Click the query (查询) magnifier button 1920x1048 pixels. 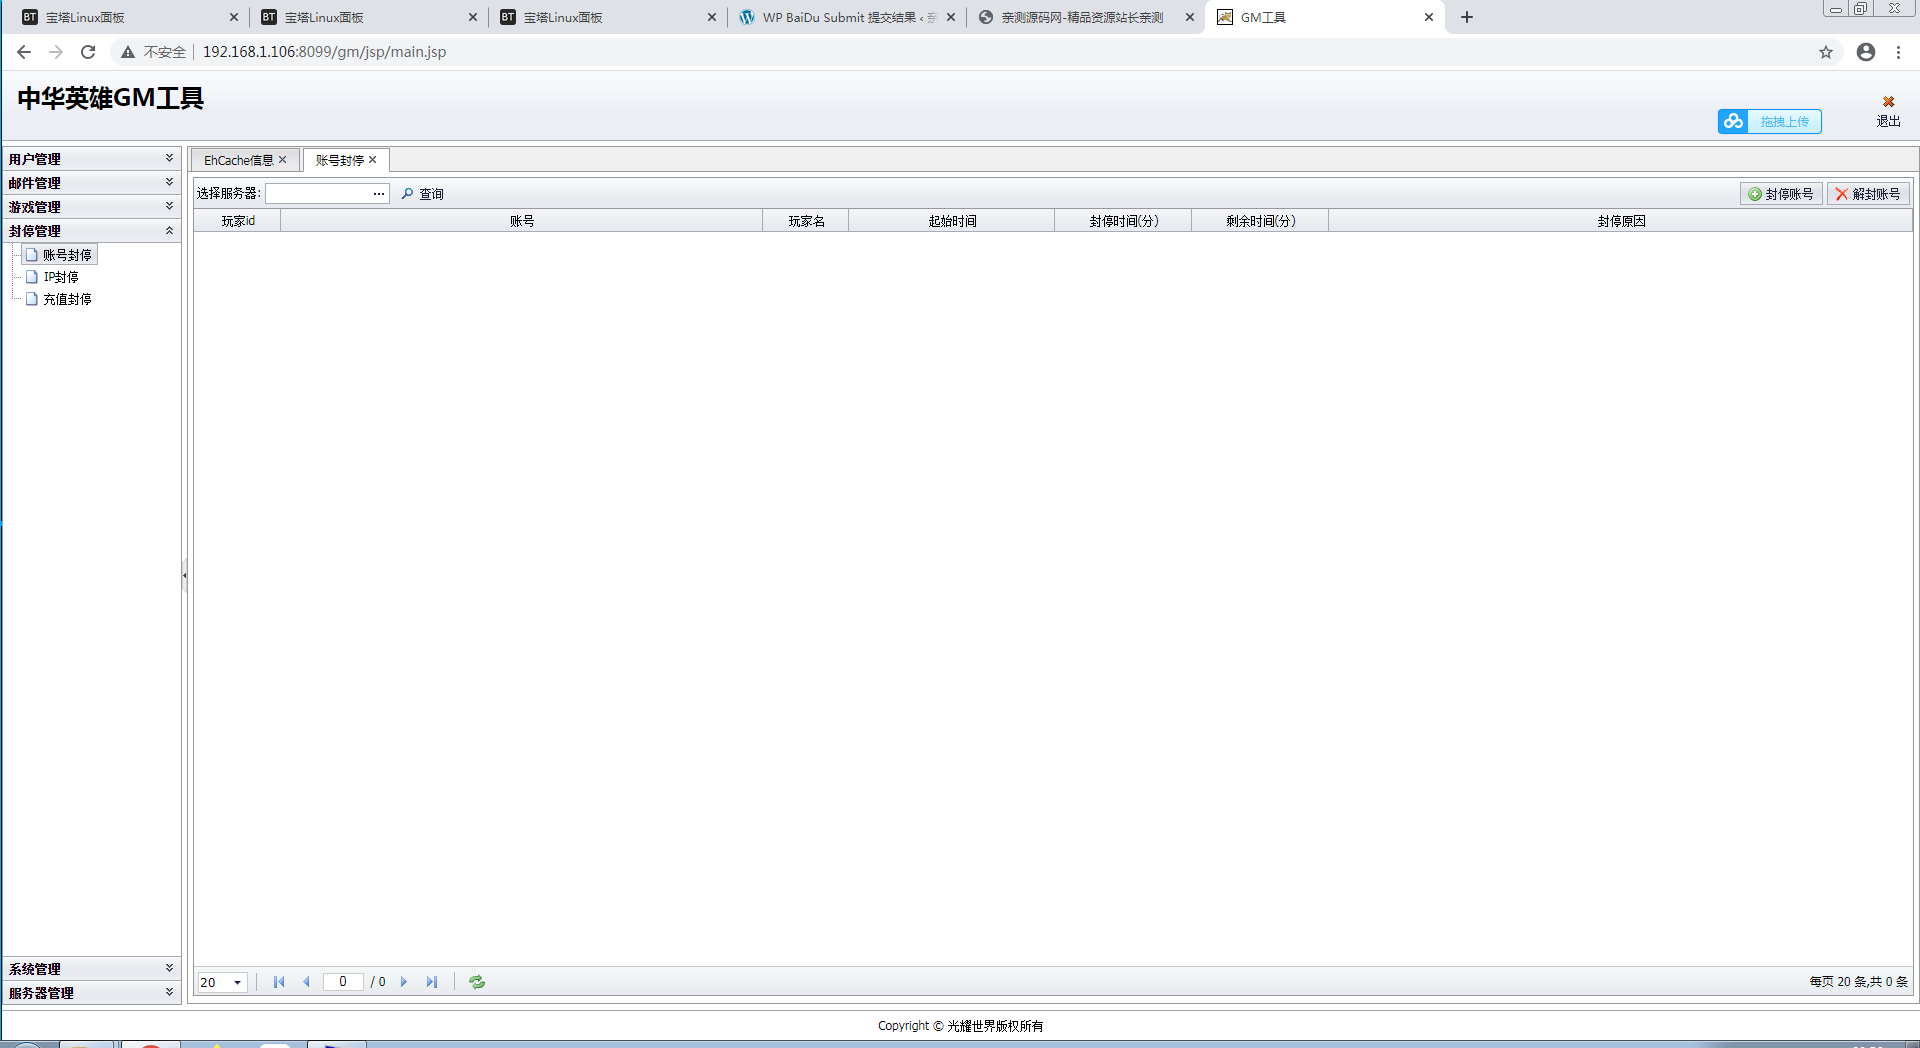coord(422,194)
